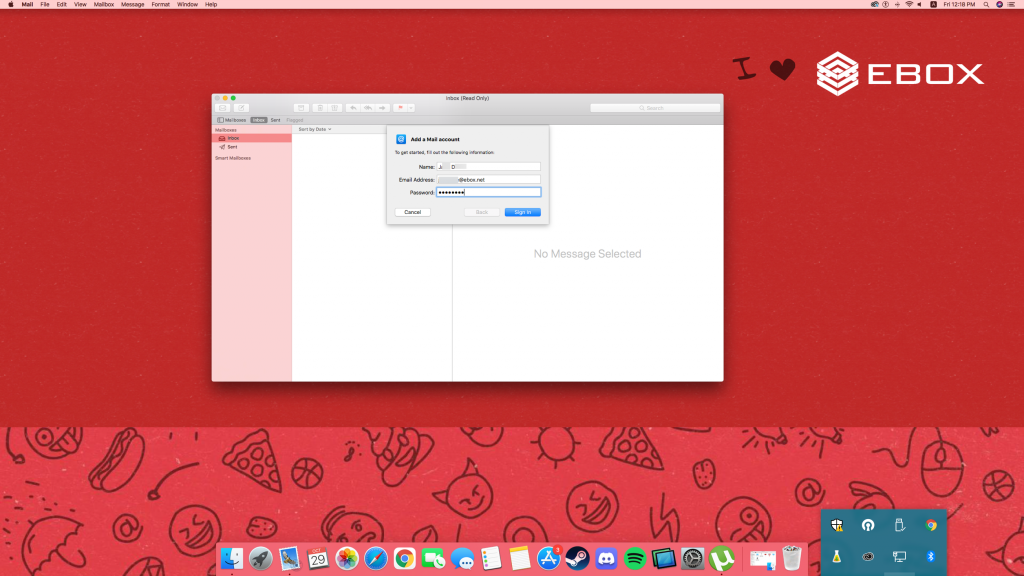Open the flag color dropdown arrow
Screen dimensions: 1024x576
pos(411,108)
